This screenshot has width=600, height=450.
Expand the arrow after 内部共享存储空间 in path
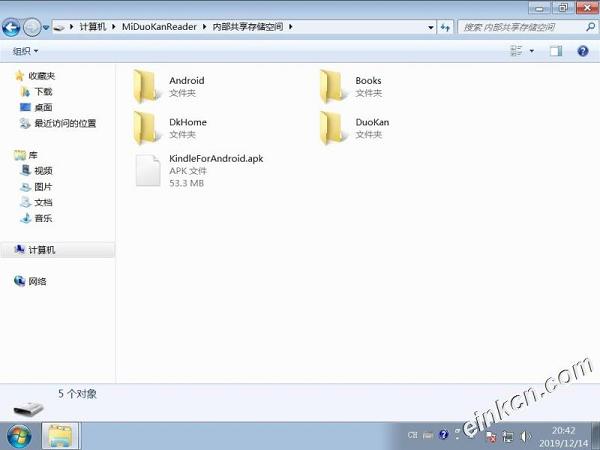point(291,27)
